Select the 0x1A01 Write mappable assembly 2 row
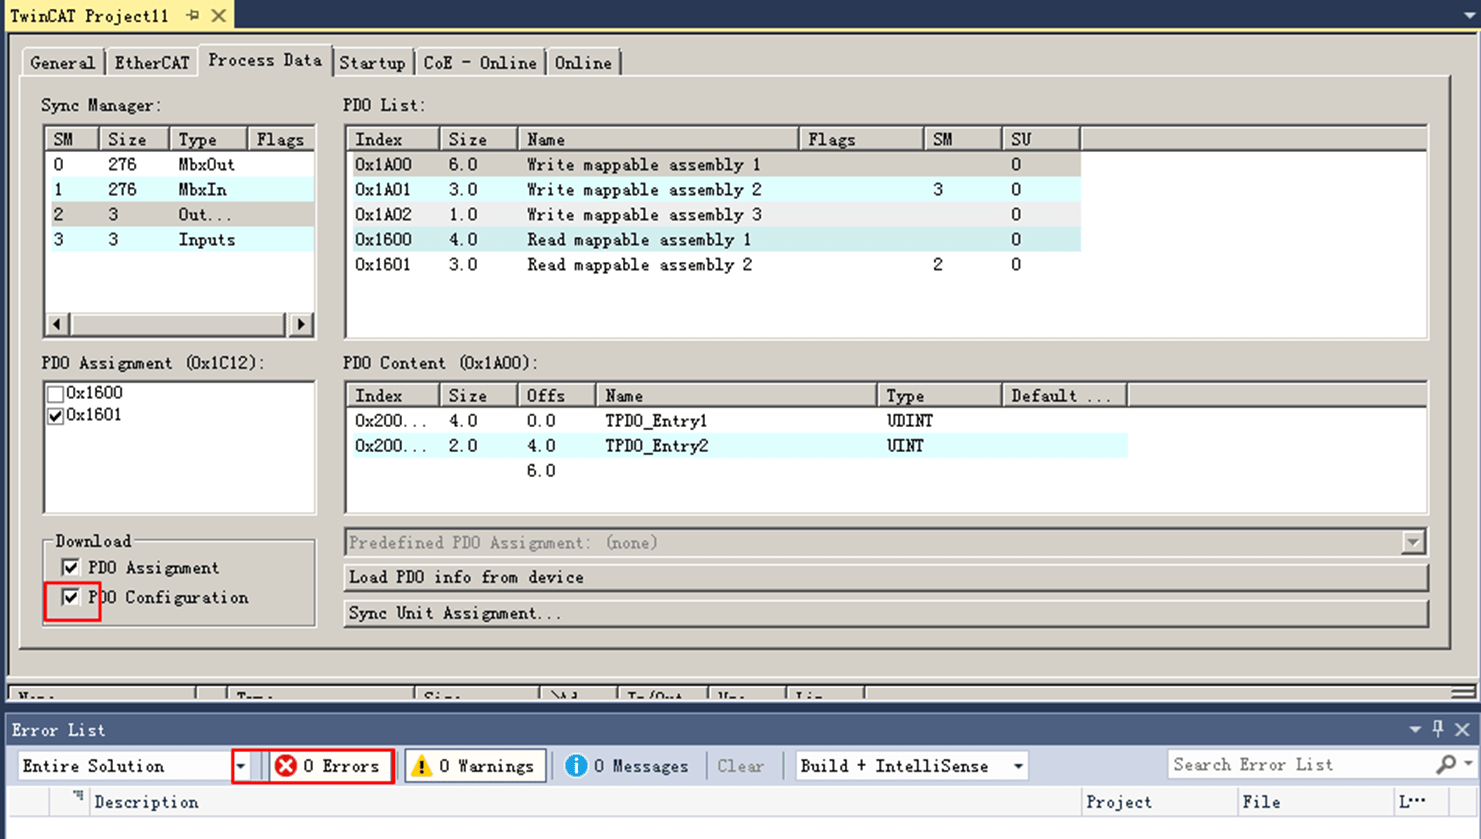 point(643,190)
